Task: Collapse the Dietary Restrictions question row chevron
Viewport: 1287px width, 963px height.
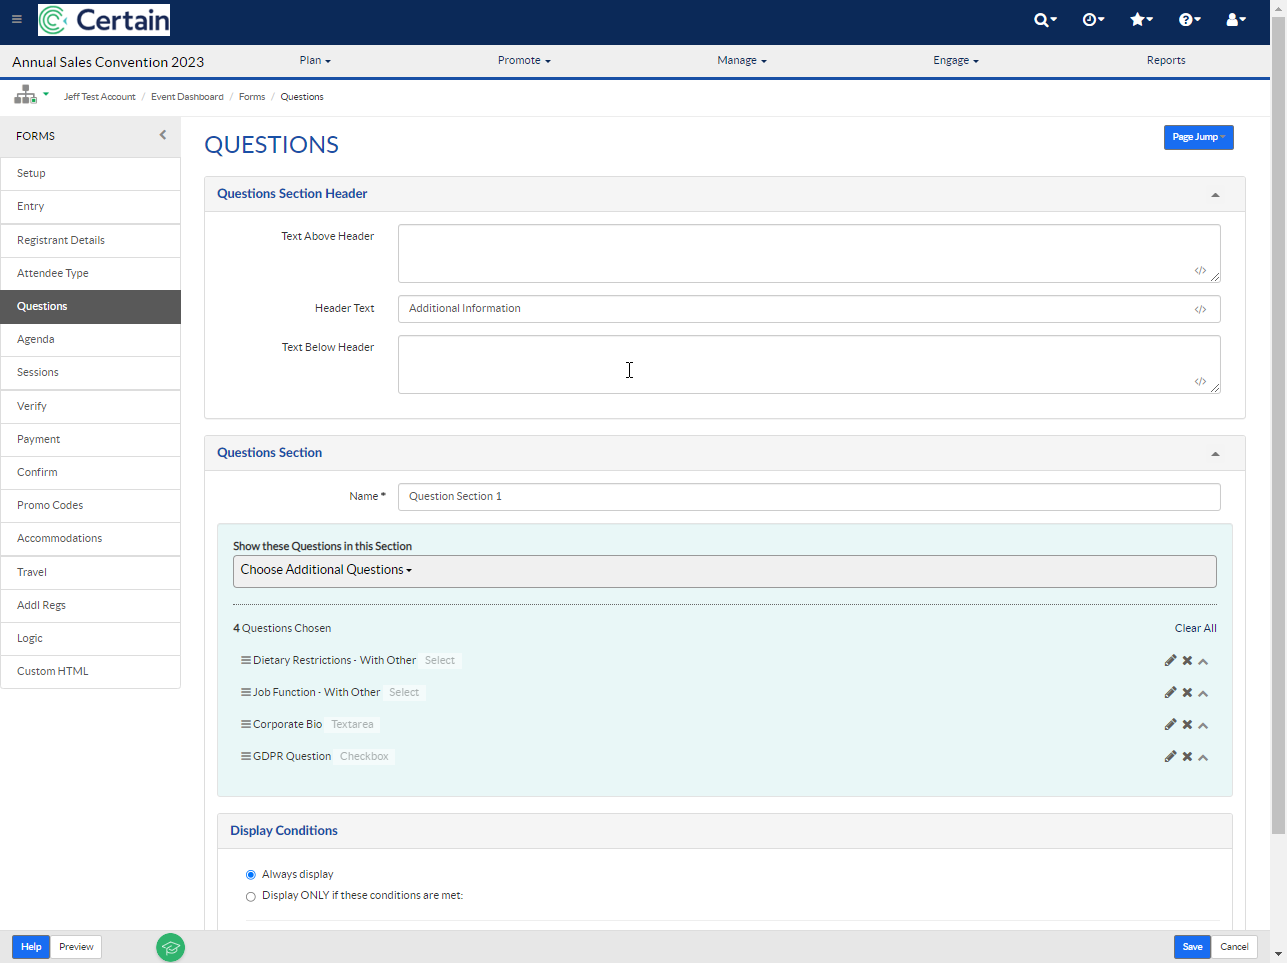Action: [1203, 662]
